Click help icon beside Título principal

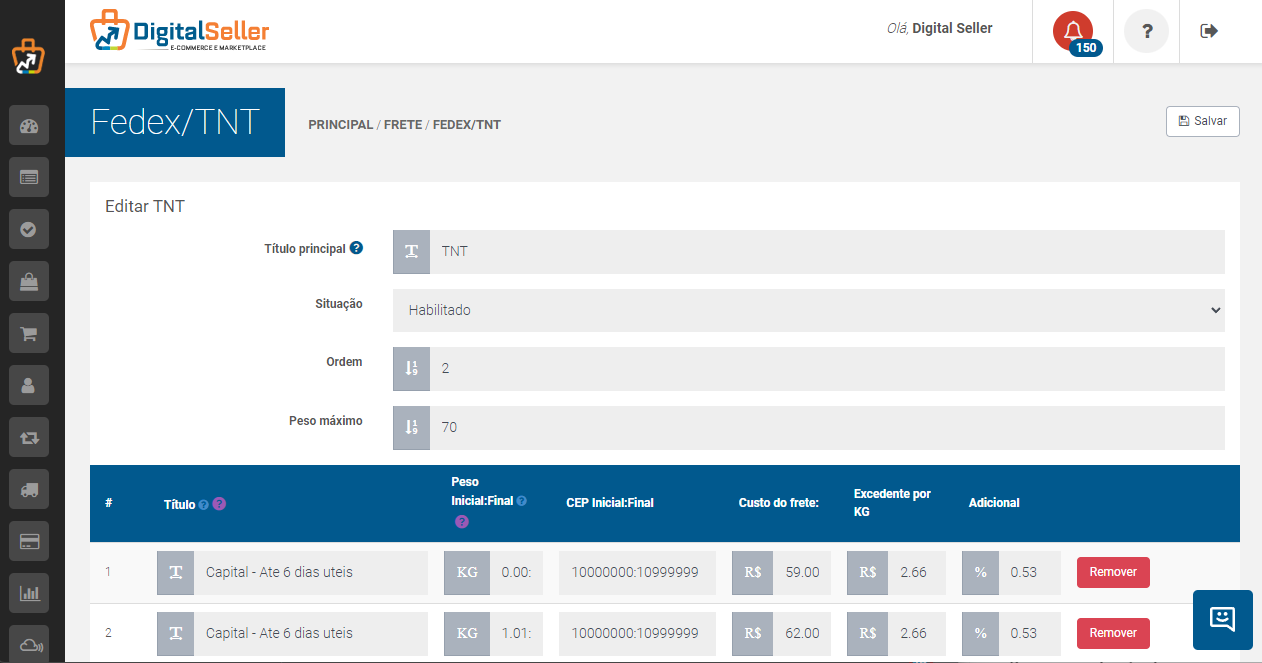[x=356, y=248]
